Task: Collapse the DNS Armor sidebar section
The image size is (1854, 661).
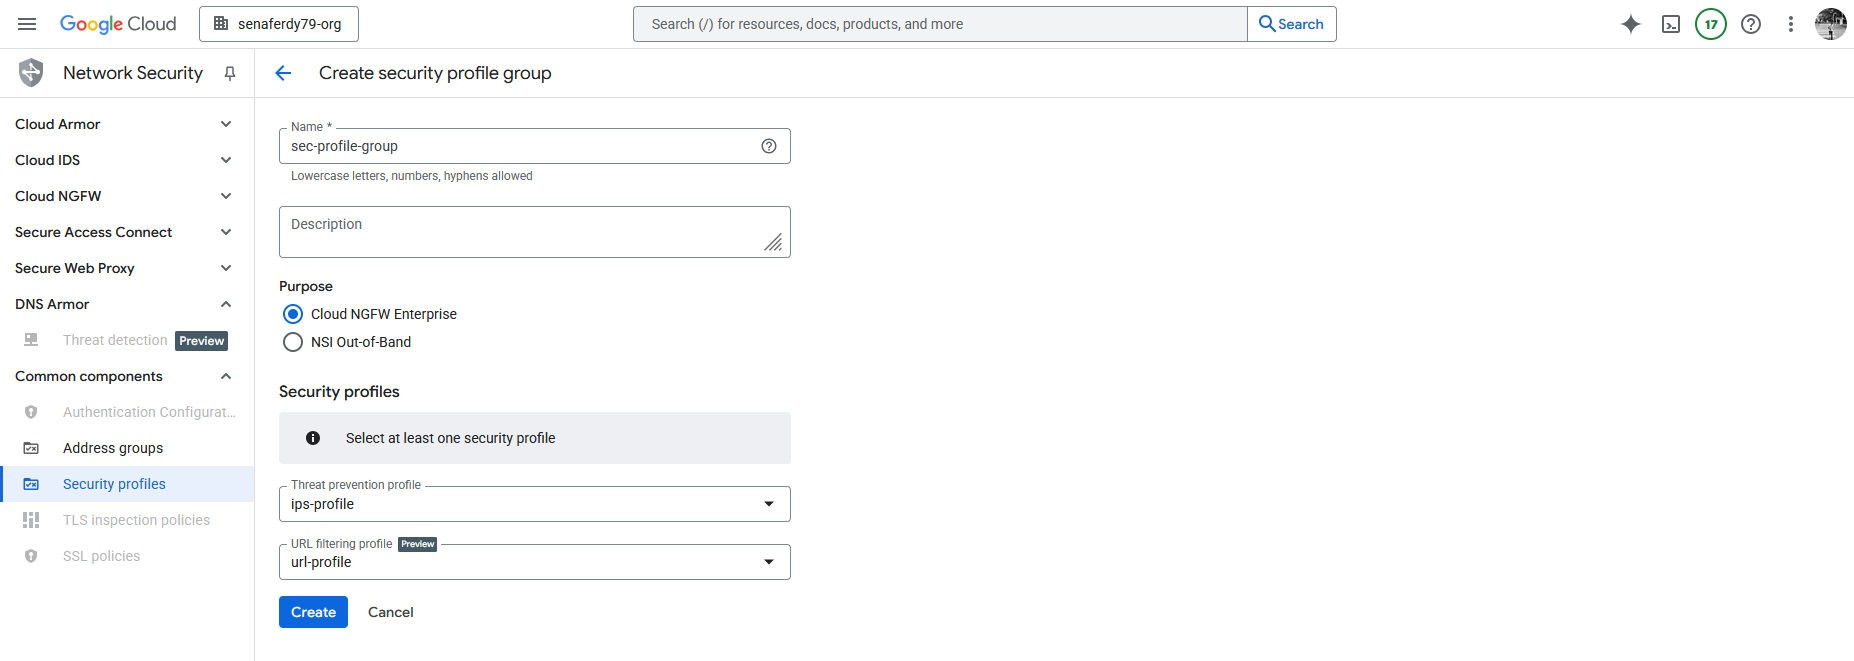Action: pyautogui.click(x=225, y=304)
